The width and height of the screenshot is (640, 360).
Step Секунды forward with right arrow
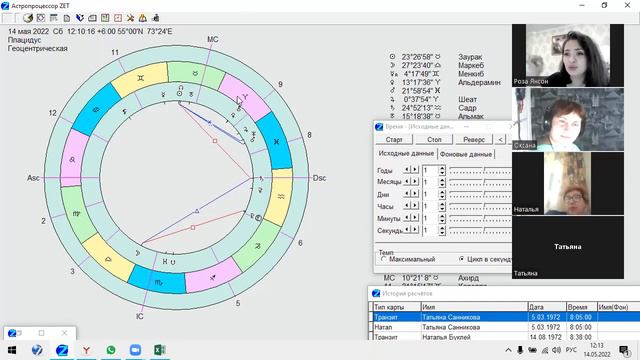coord(415,229)
